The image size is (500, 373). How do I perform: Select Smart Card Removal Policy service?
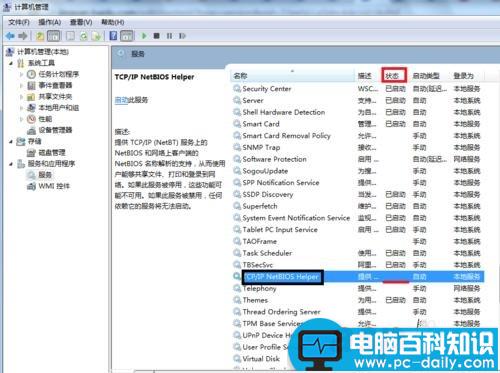(x=286, y=136)
